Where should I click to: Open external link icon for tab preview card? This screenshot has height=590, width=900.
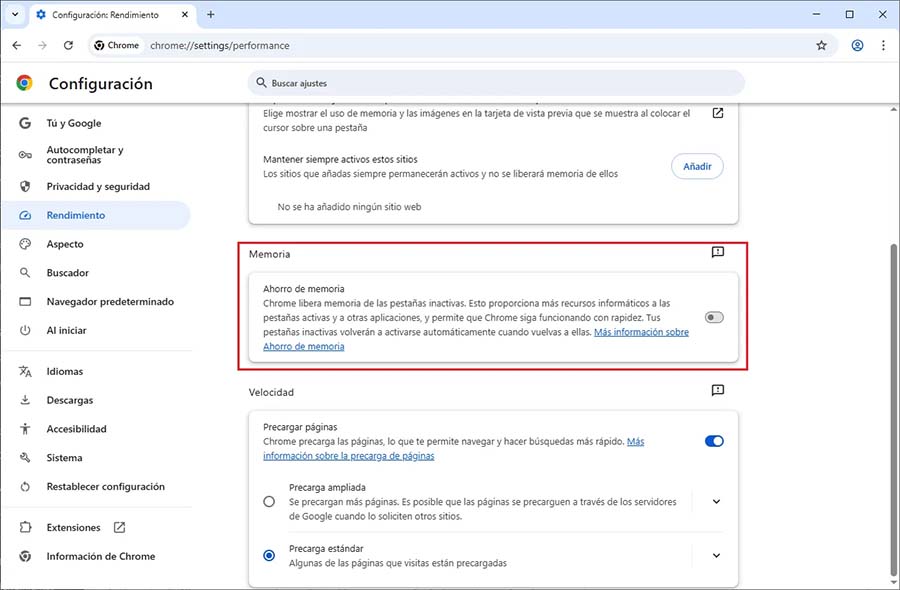(x=717, y=114)
